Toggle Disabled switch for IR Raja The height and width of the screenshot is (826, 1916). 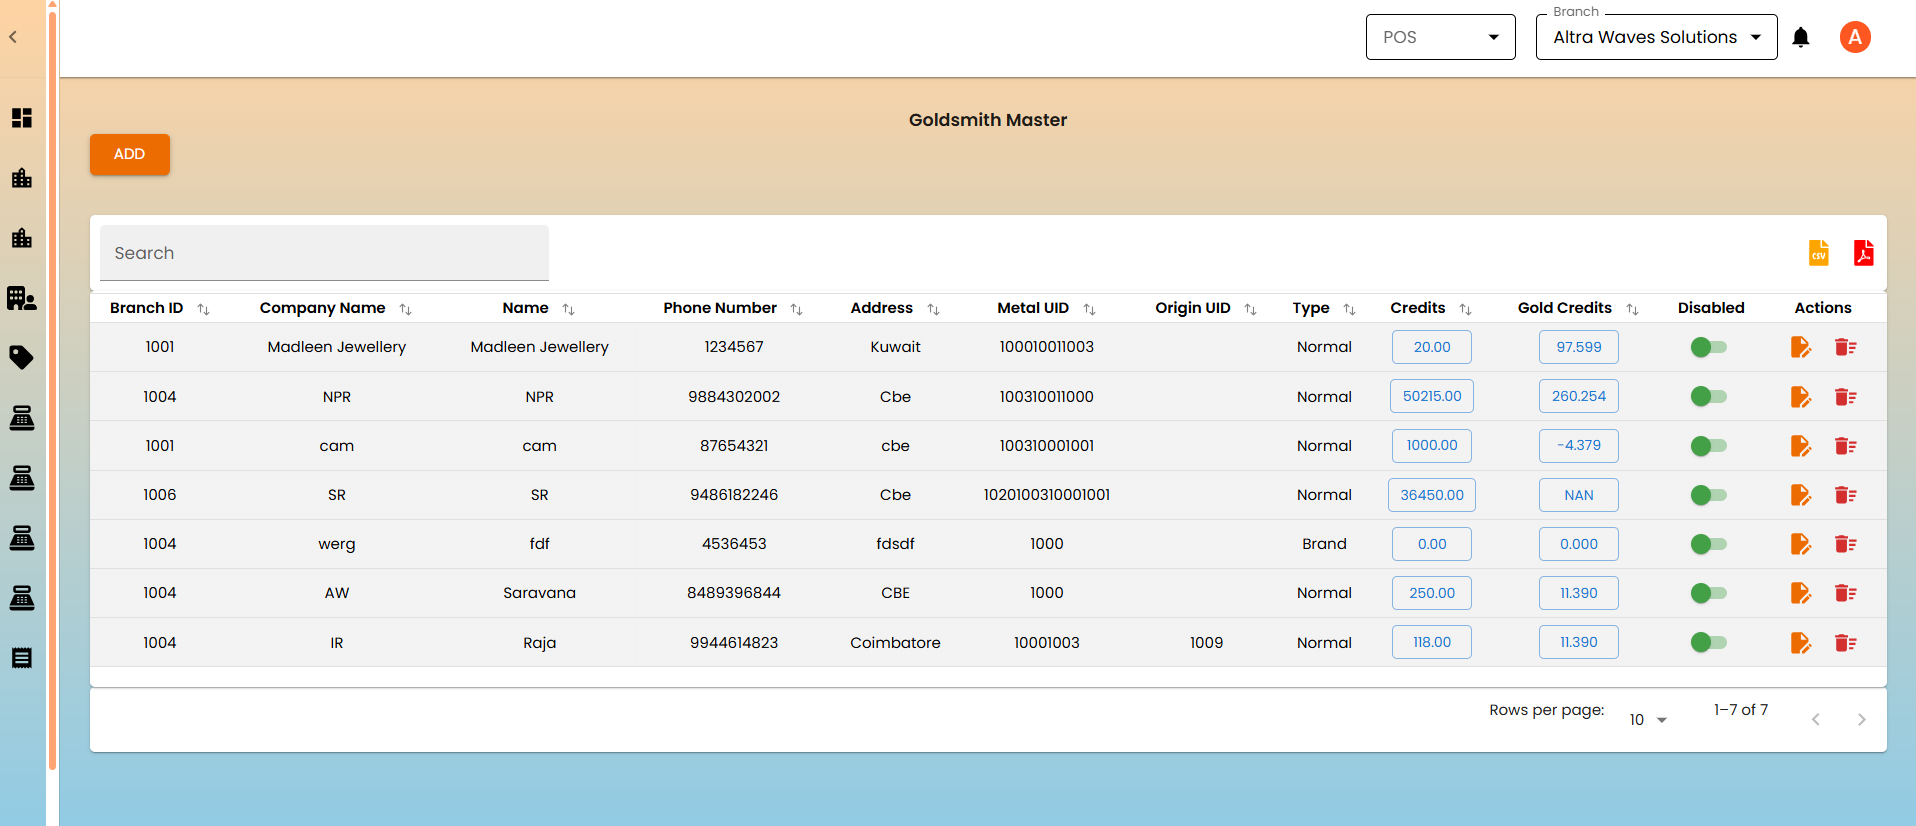pyautogui.click(x=1708, y=642)
